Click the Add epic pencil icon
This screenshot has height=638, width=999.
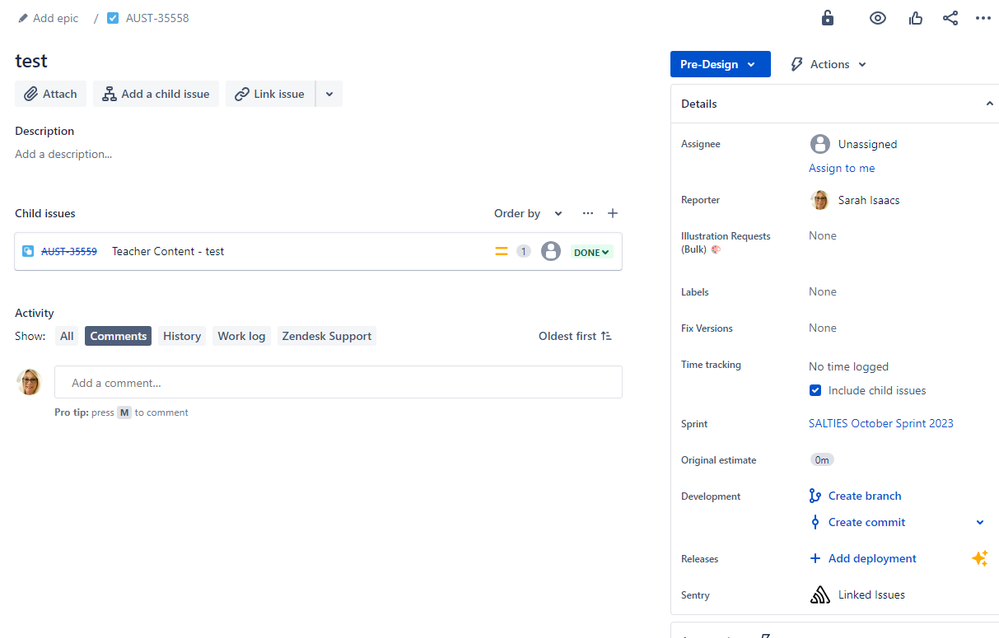point(23,18)
